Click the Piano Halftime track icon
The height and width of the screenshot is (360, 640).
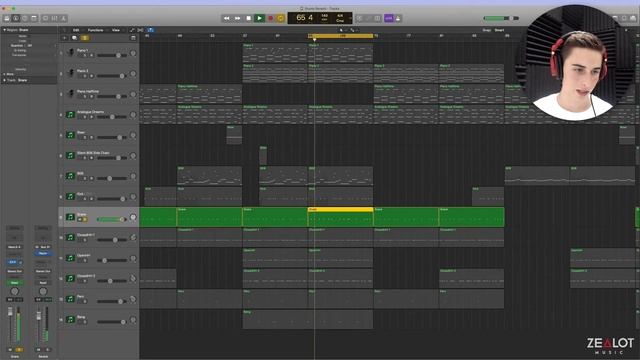(x=71, y=94)
